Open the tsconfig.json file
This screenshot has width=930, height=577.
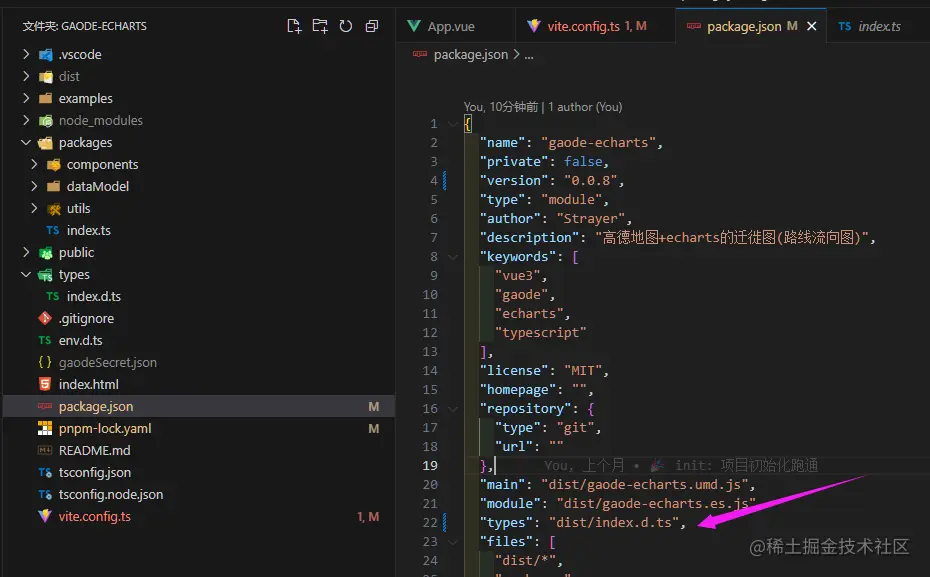pyautogui.click(x=94, y=473)
